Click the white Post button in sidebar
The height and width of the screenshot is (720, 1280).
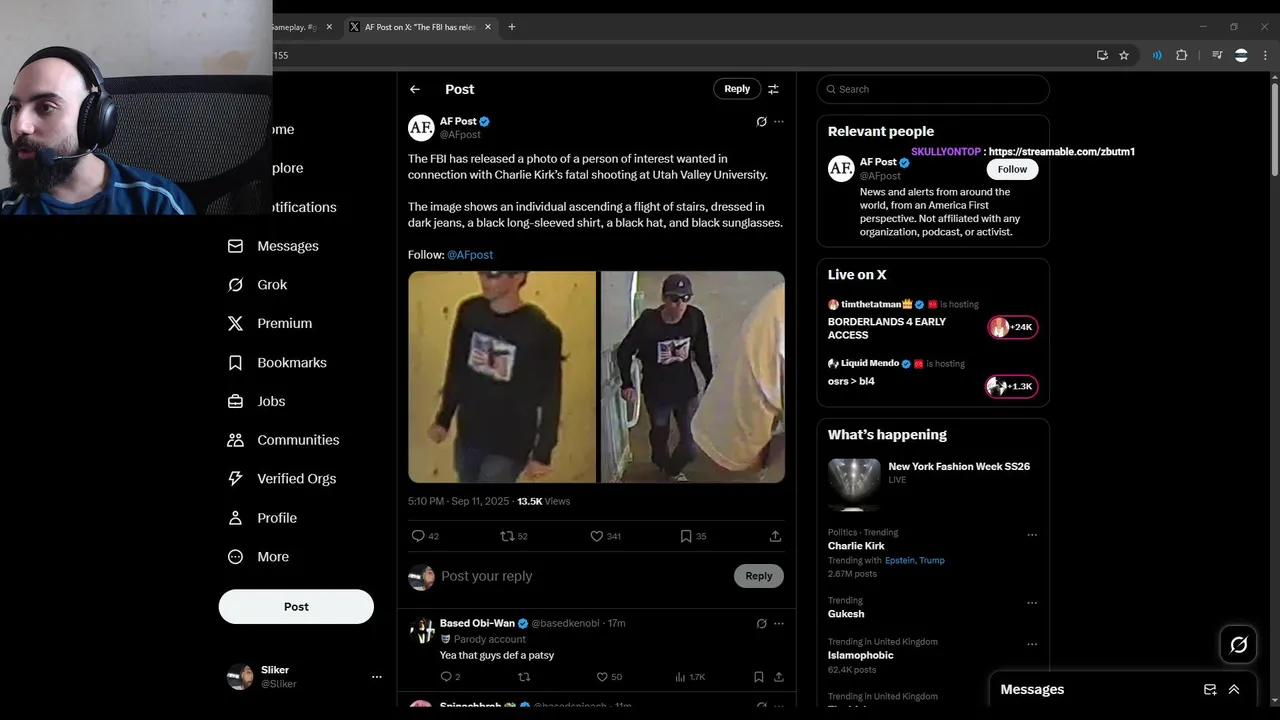296,607
